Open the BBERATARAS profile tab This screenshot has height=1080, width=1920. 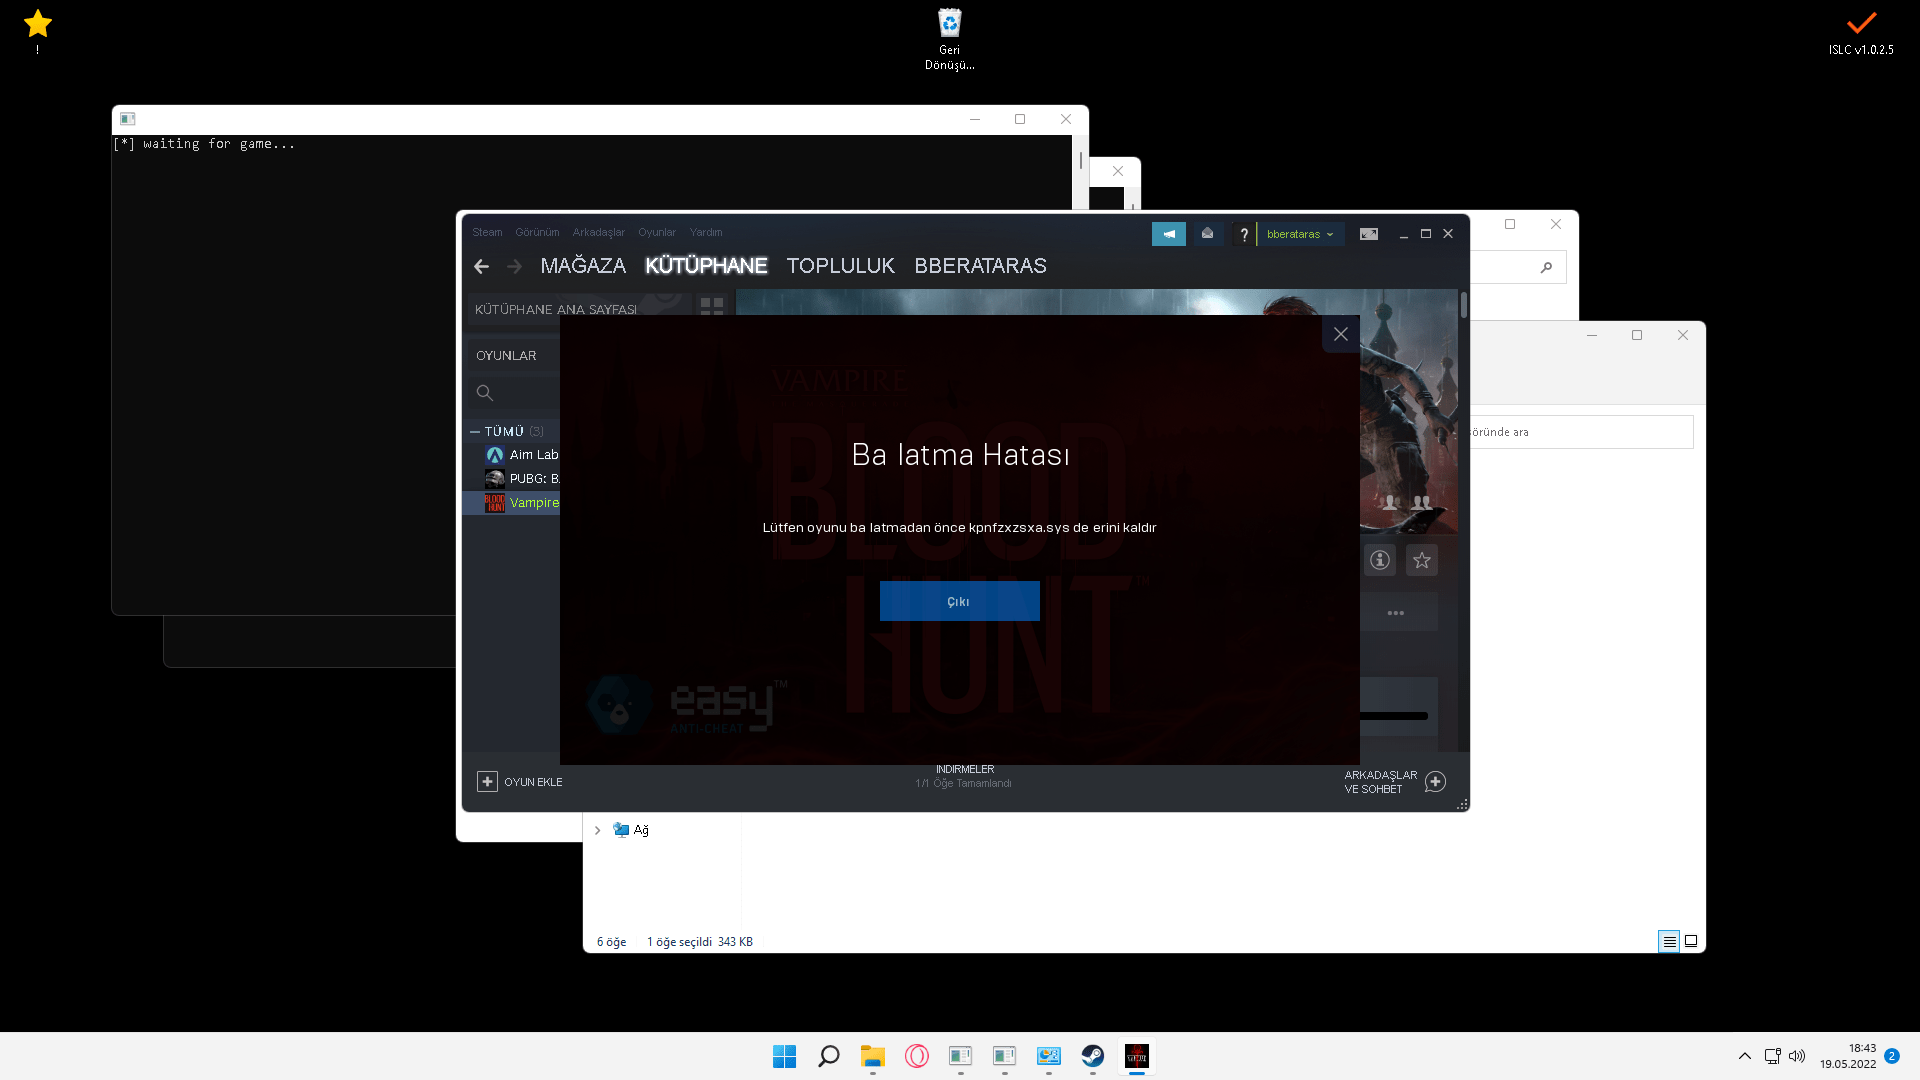(x=980, y=266)
